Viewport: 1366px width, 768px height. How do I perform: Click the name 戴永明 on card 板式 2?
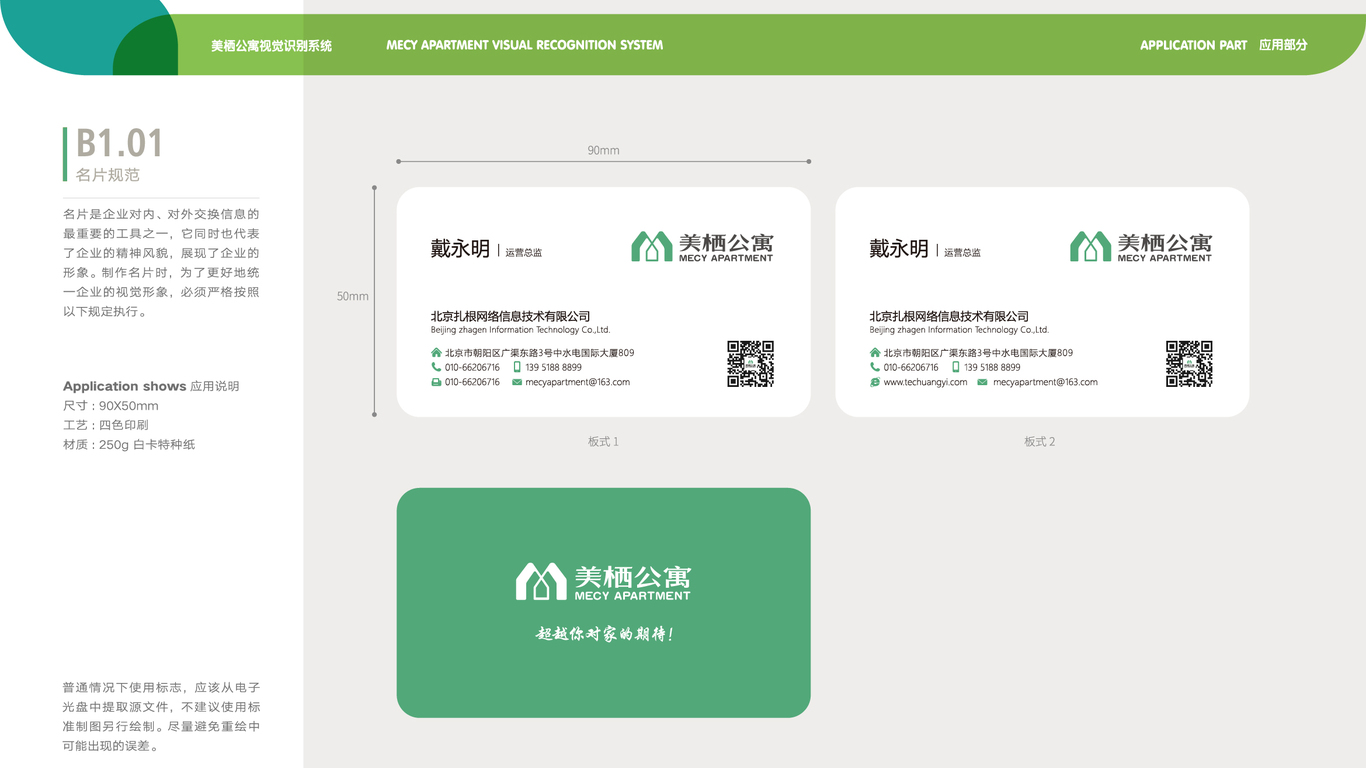(899, 249)
